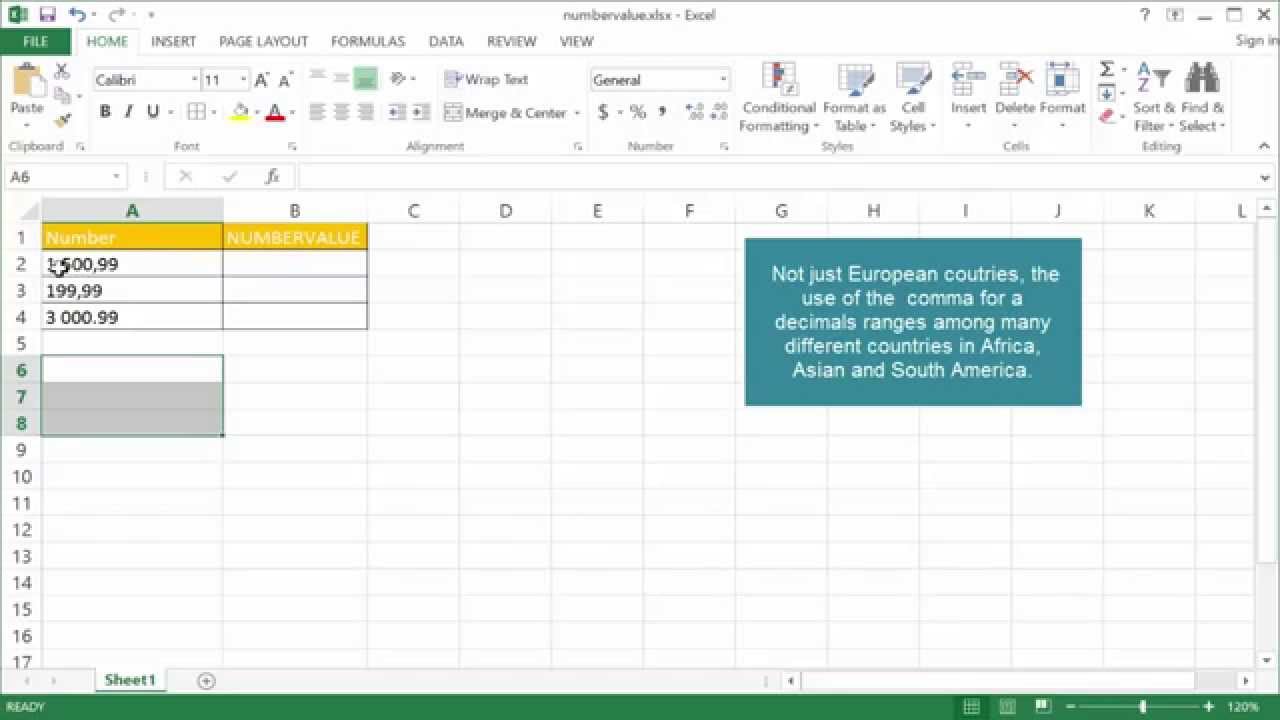This screenshot has width=1280, height=720.
Task: Toggle Italic formatting
Action: pos(128,112)
